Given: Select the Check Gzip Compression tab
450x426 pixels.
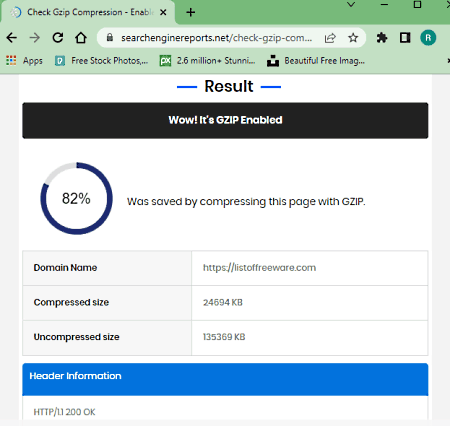Looking at the screenshot, I should (x=88, y=12).
